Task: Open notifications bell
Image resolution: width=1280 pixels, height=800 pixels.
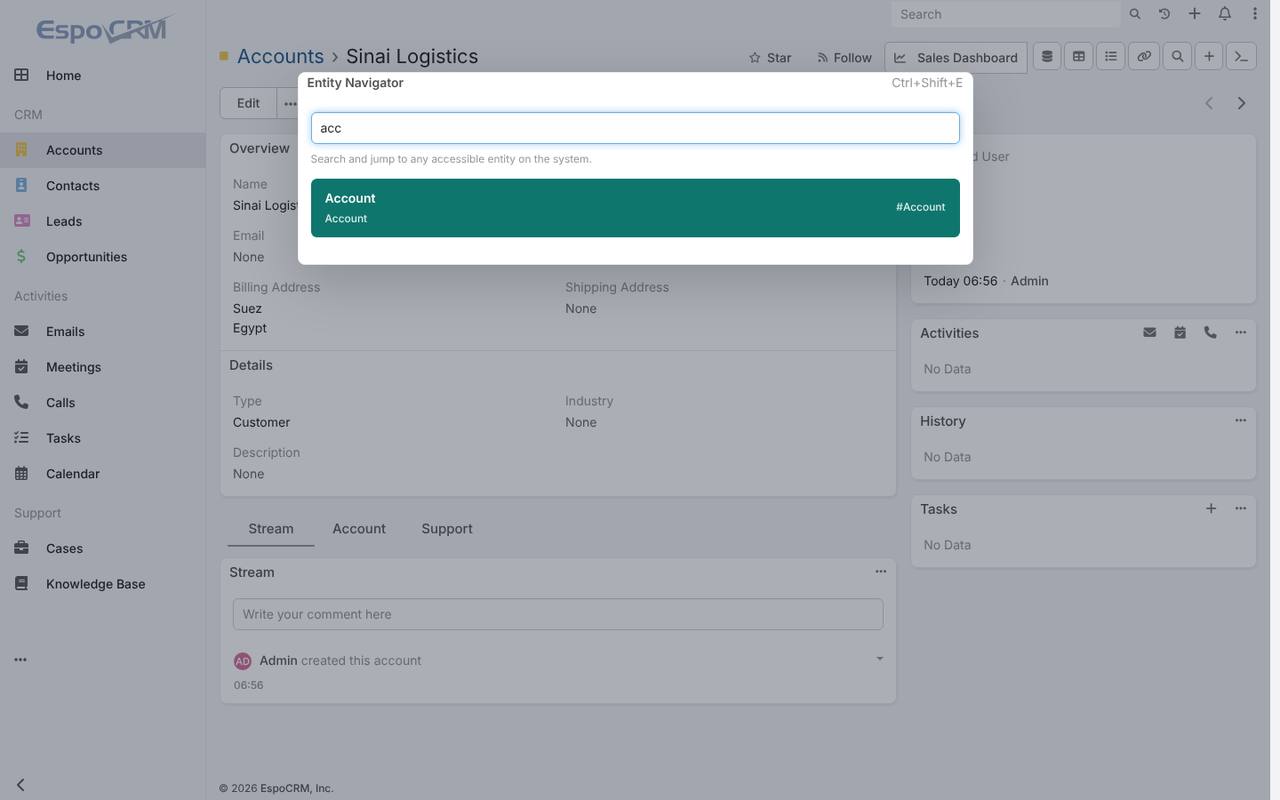Action: click(1224, 14)
